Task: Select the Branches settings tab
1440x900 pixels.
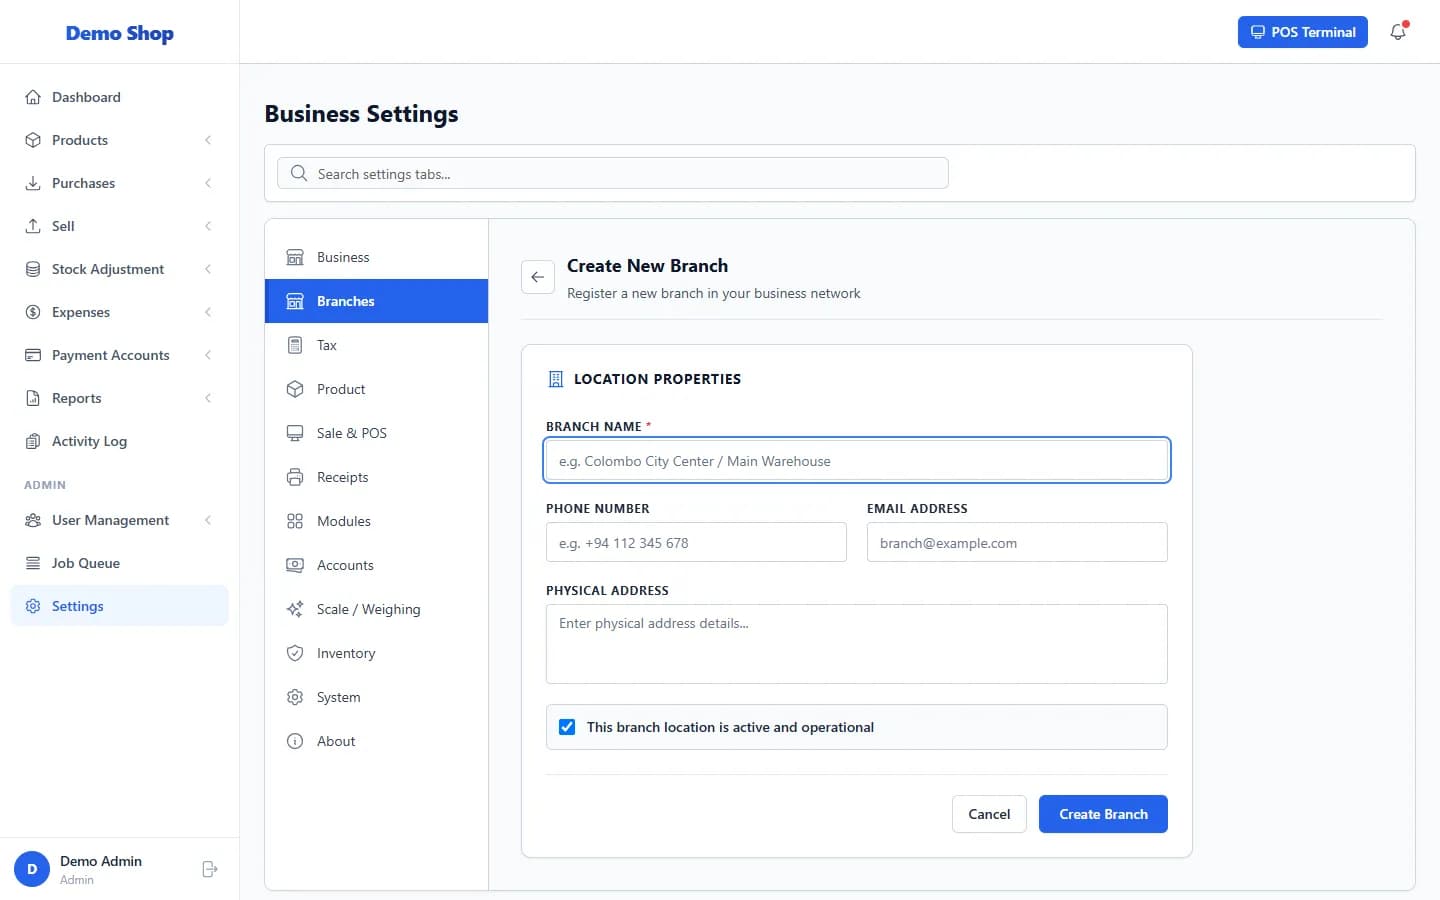Action: tap(376, 301)
